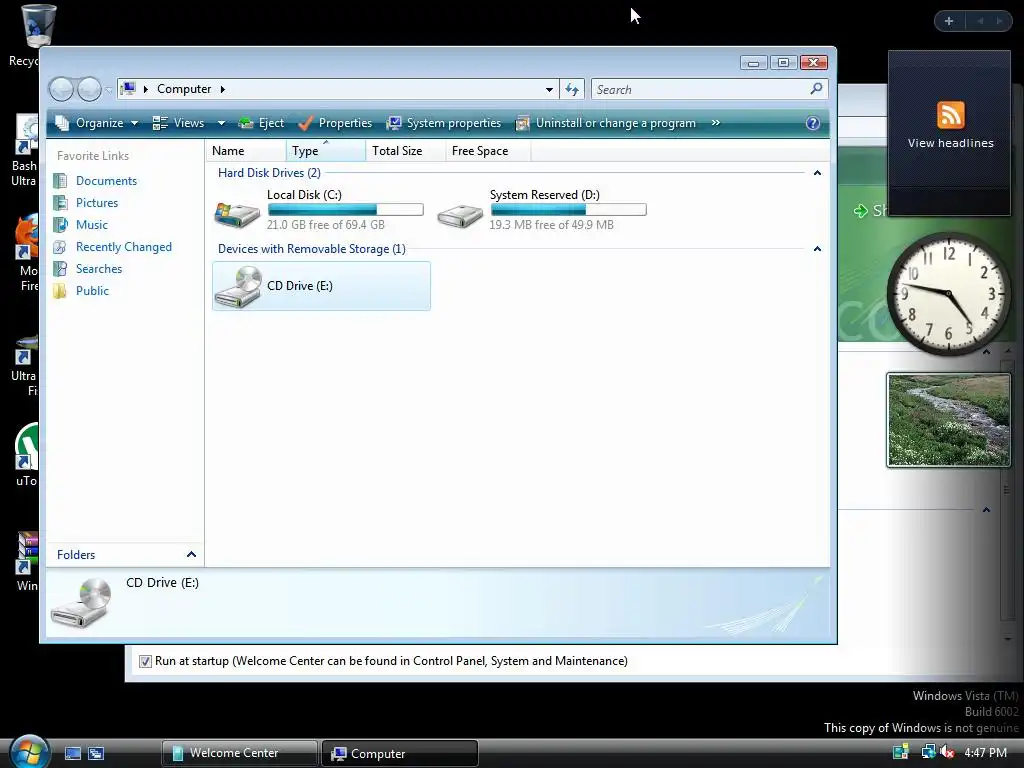The image size is (1024, 768).
Task: Click the Hard Disk Drives (2) group header
Action: point(269,173)
